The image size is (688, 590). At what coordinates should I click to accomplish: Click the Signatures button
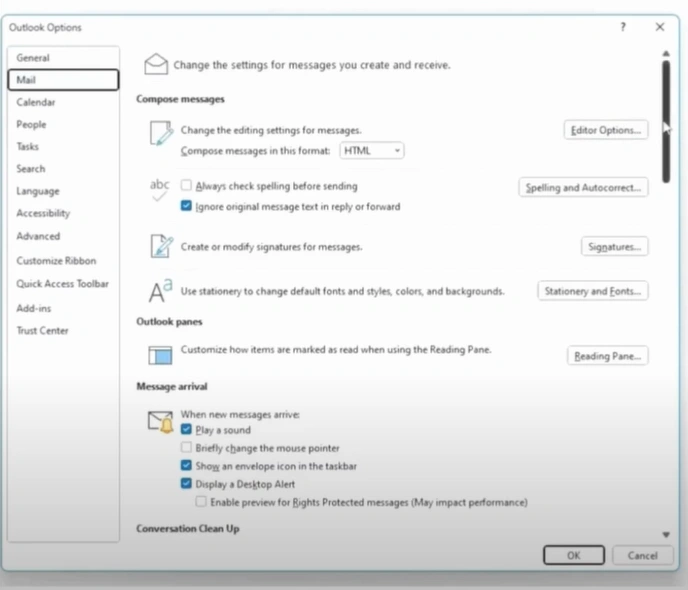(x=614, y=247)
